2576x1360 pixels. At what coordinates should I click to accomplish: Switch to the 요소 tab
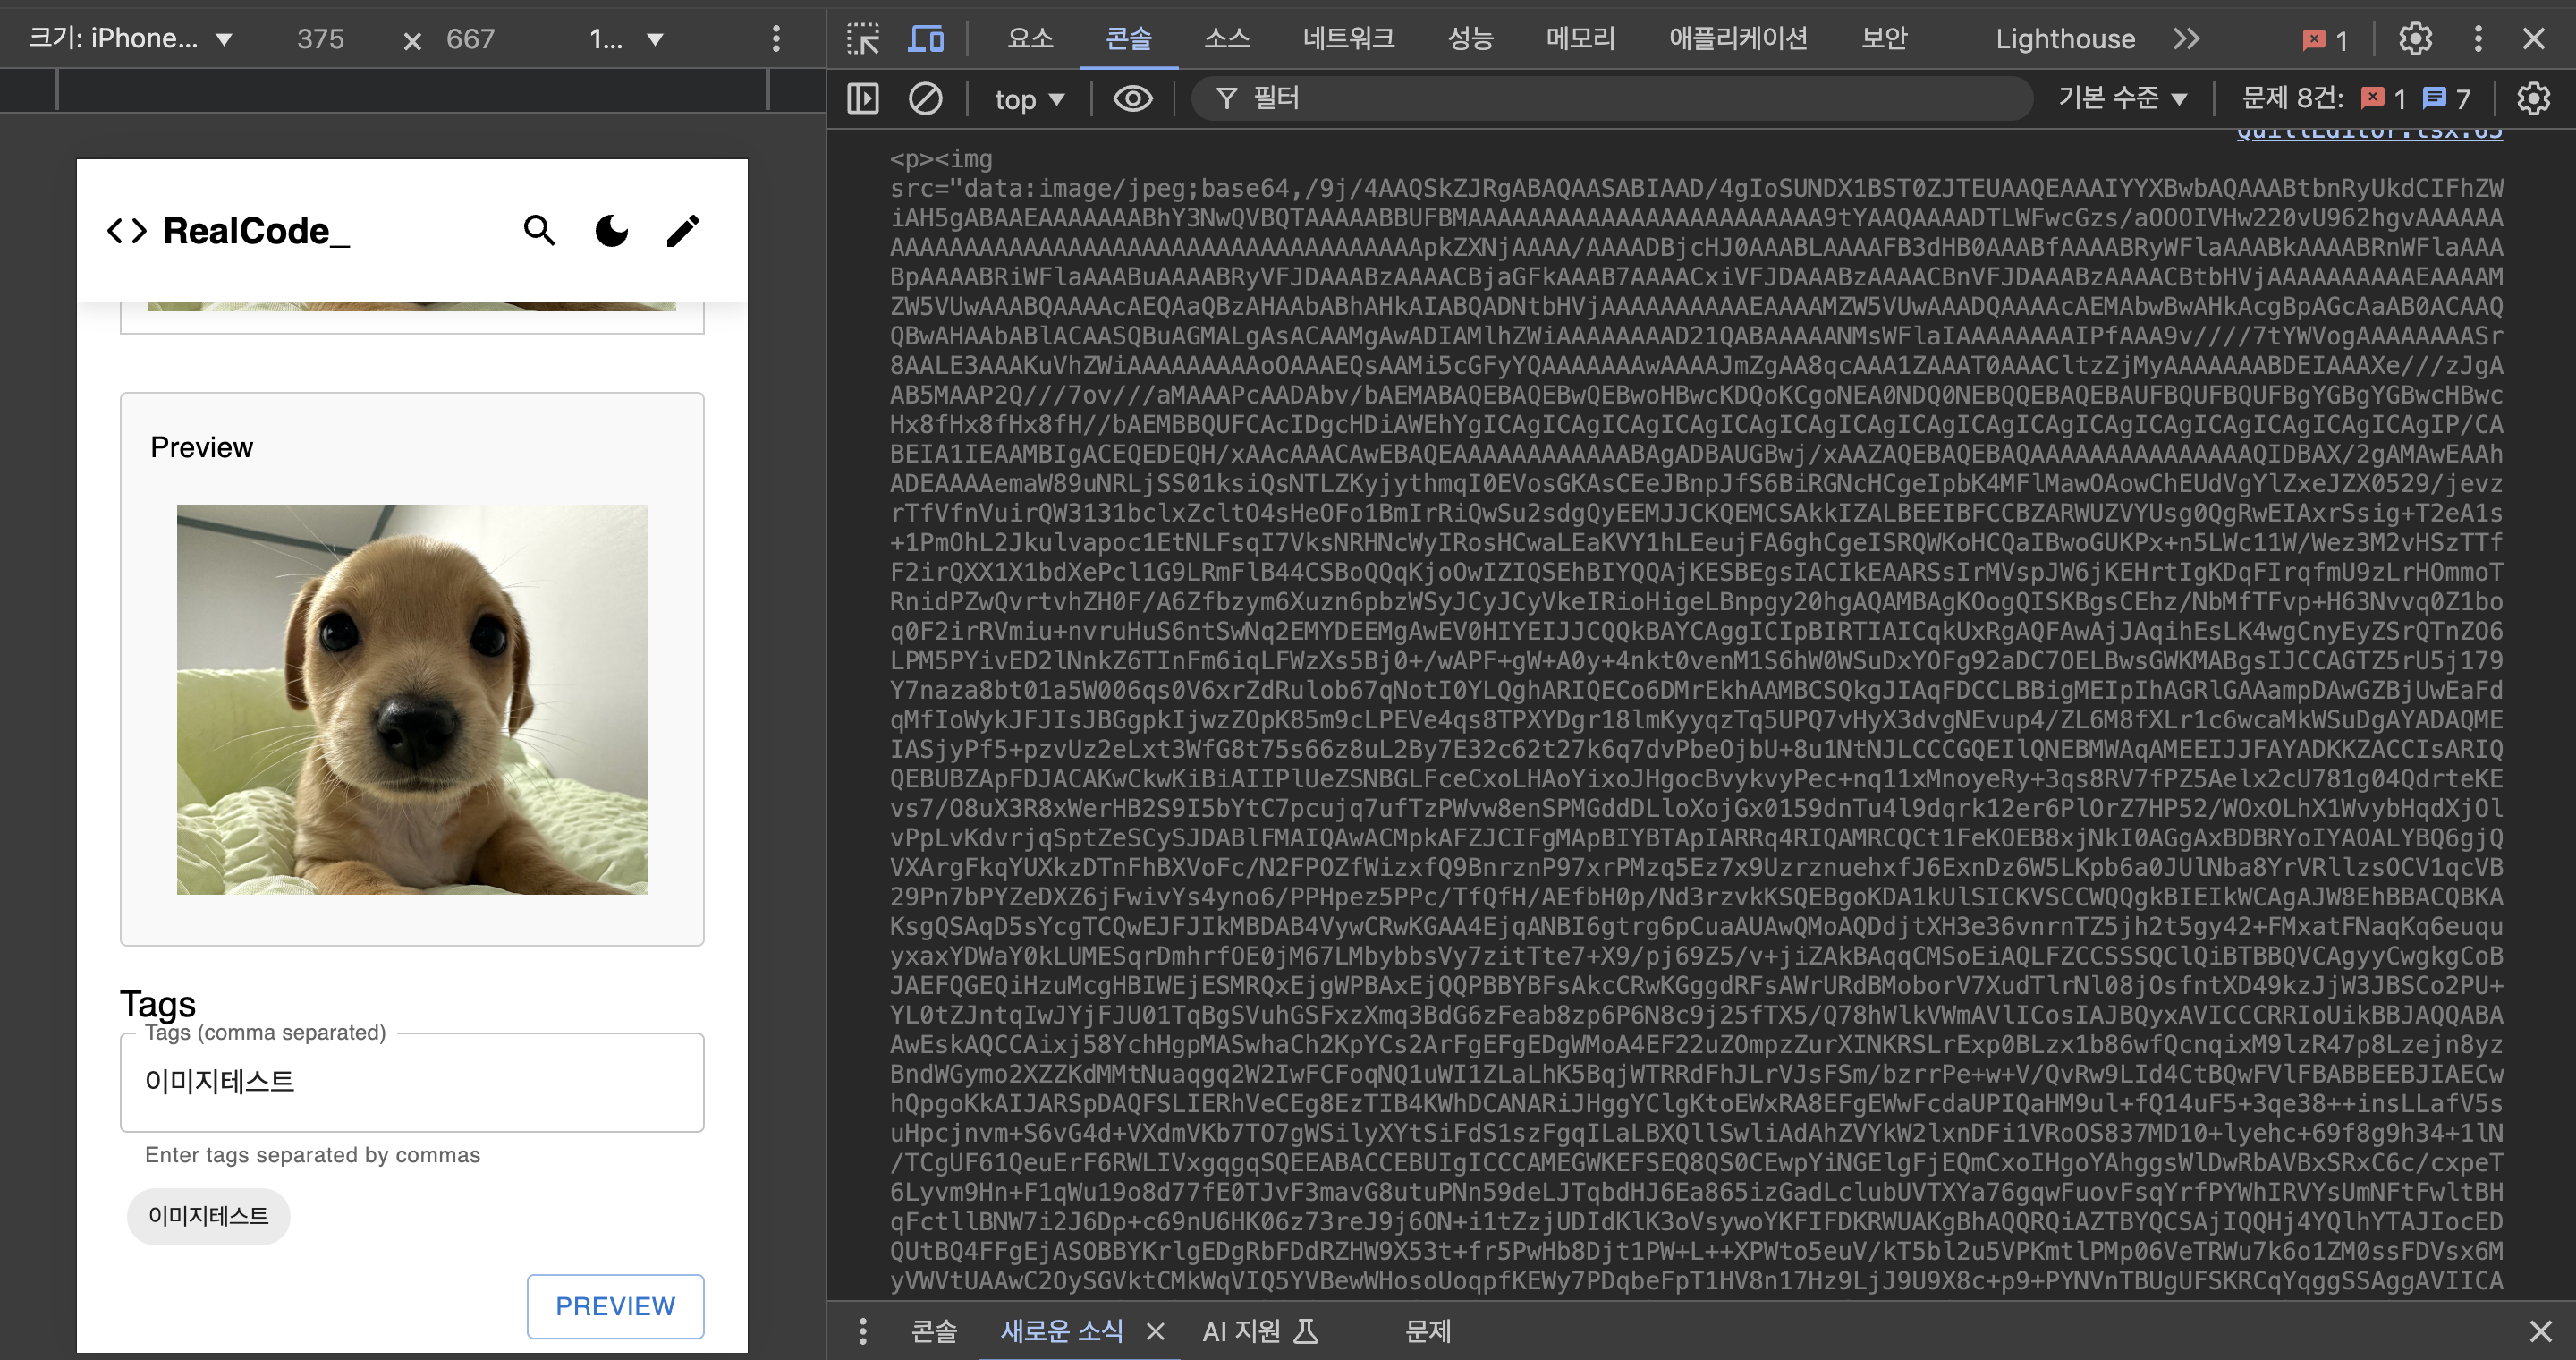1030,39
